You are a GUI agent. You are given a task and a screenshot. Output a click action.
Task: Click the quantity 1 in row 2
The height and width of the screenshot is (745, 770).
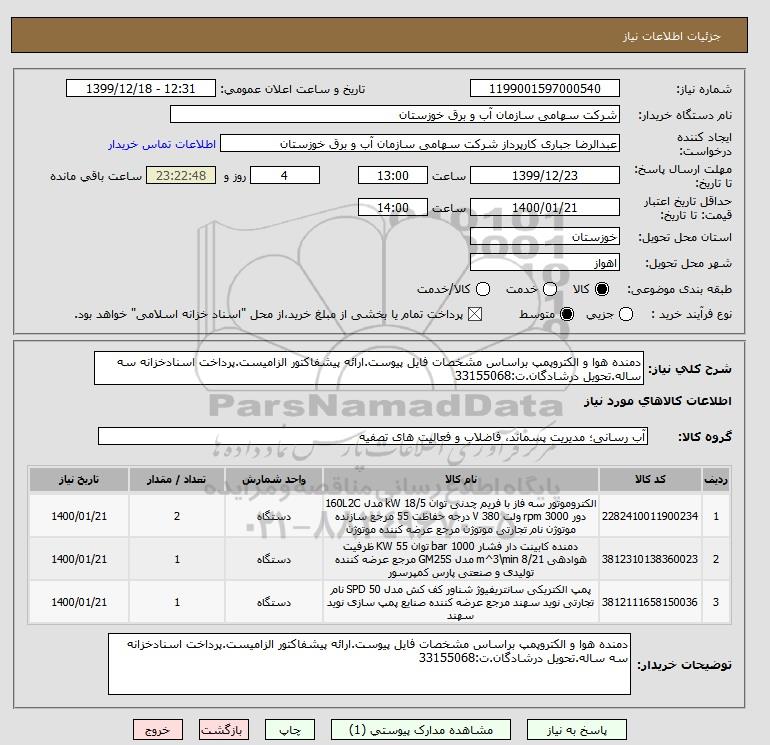177,559
